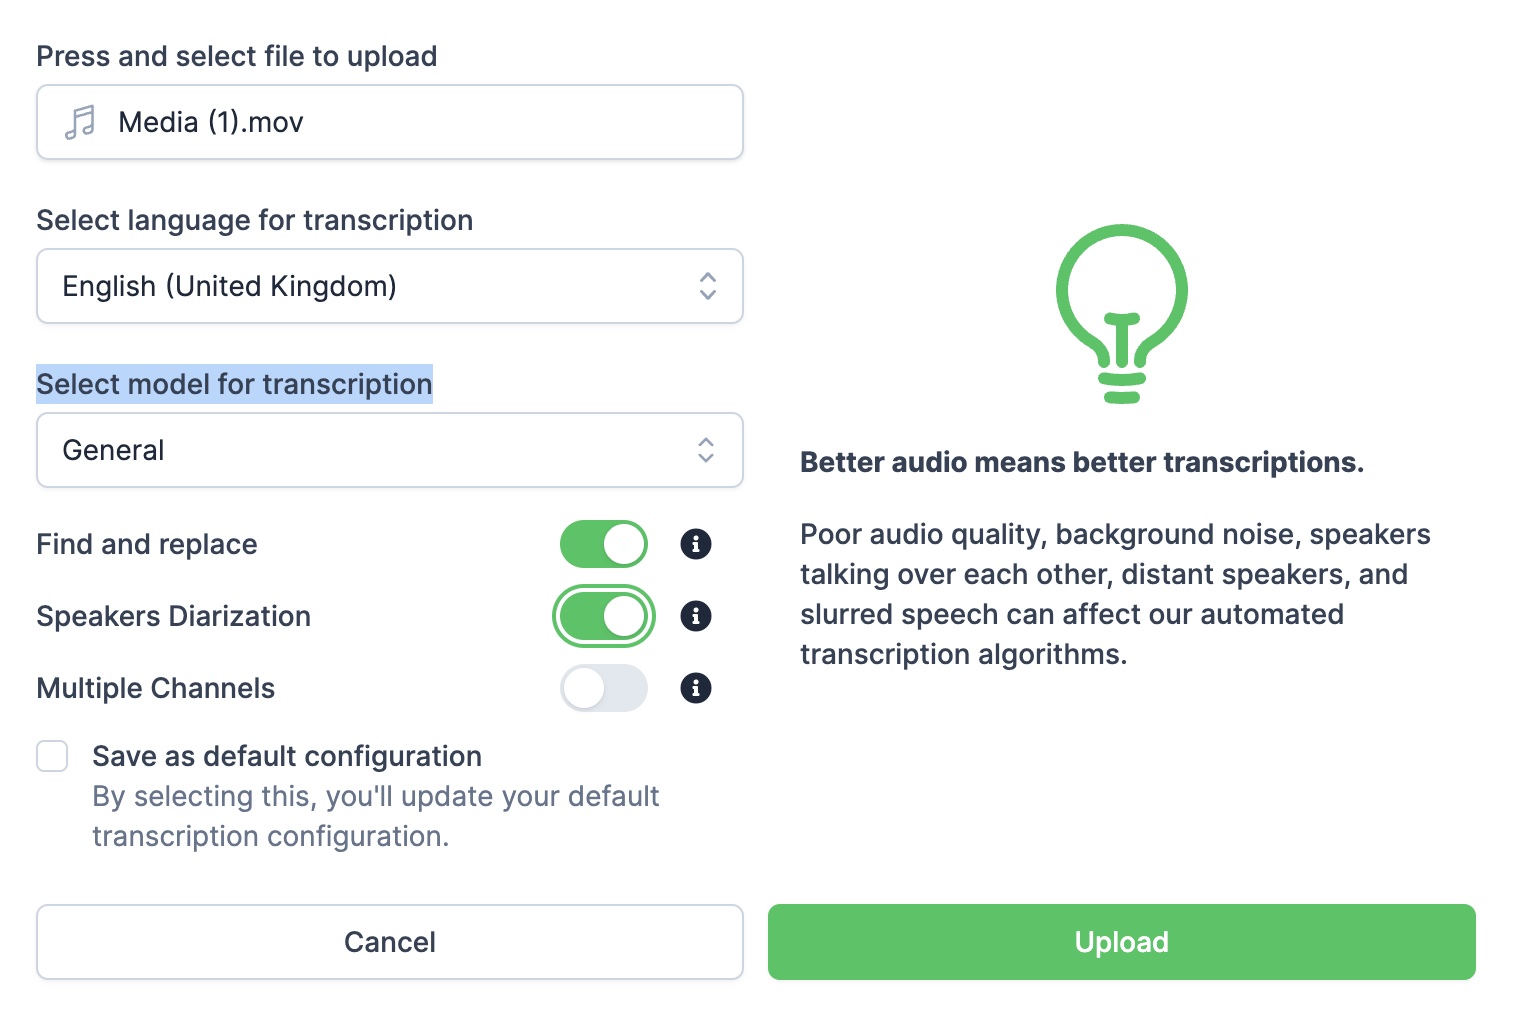Click the Select model for transcription label
Viewport: 1518px width, 1024px height.
[x=234, y=384]
